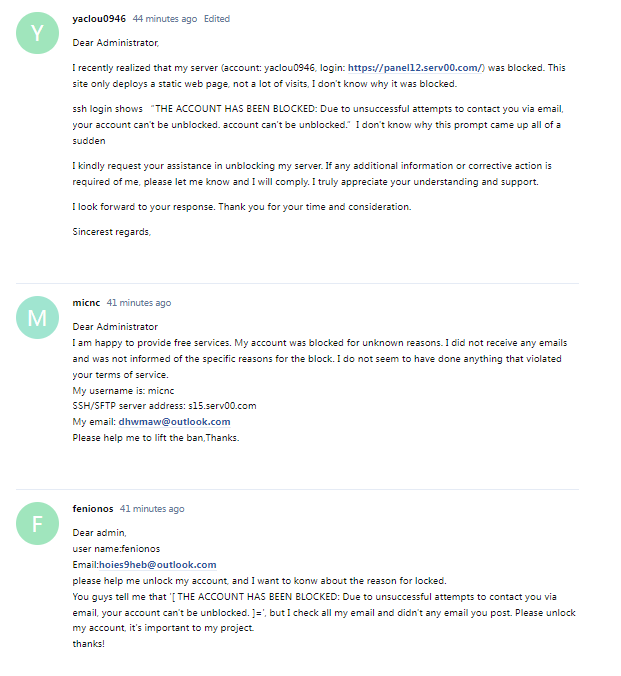Click the M avatar of user micnc
This screenshot has width=621, height=676.
pyautogui.click(x=37, y=318)
